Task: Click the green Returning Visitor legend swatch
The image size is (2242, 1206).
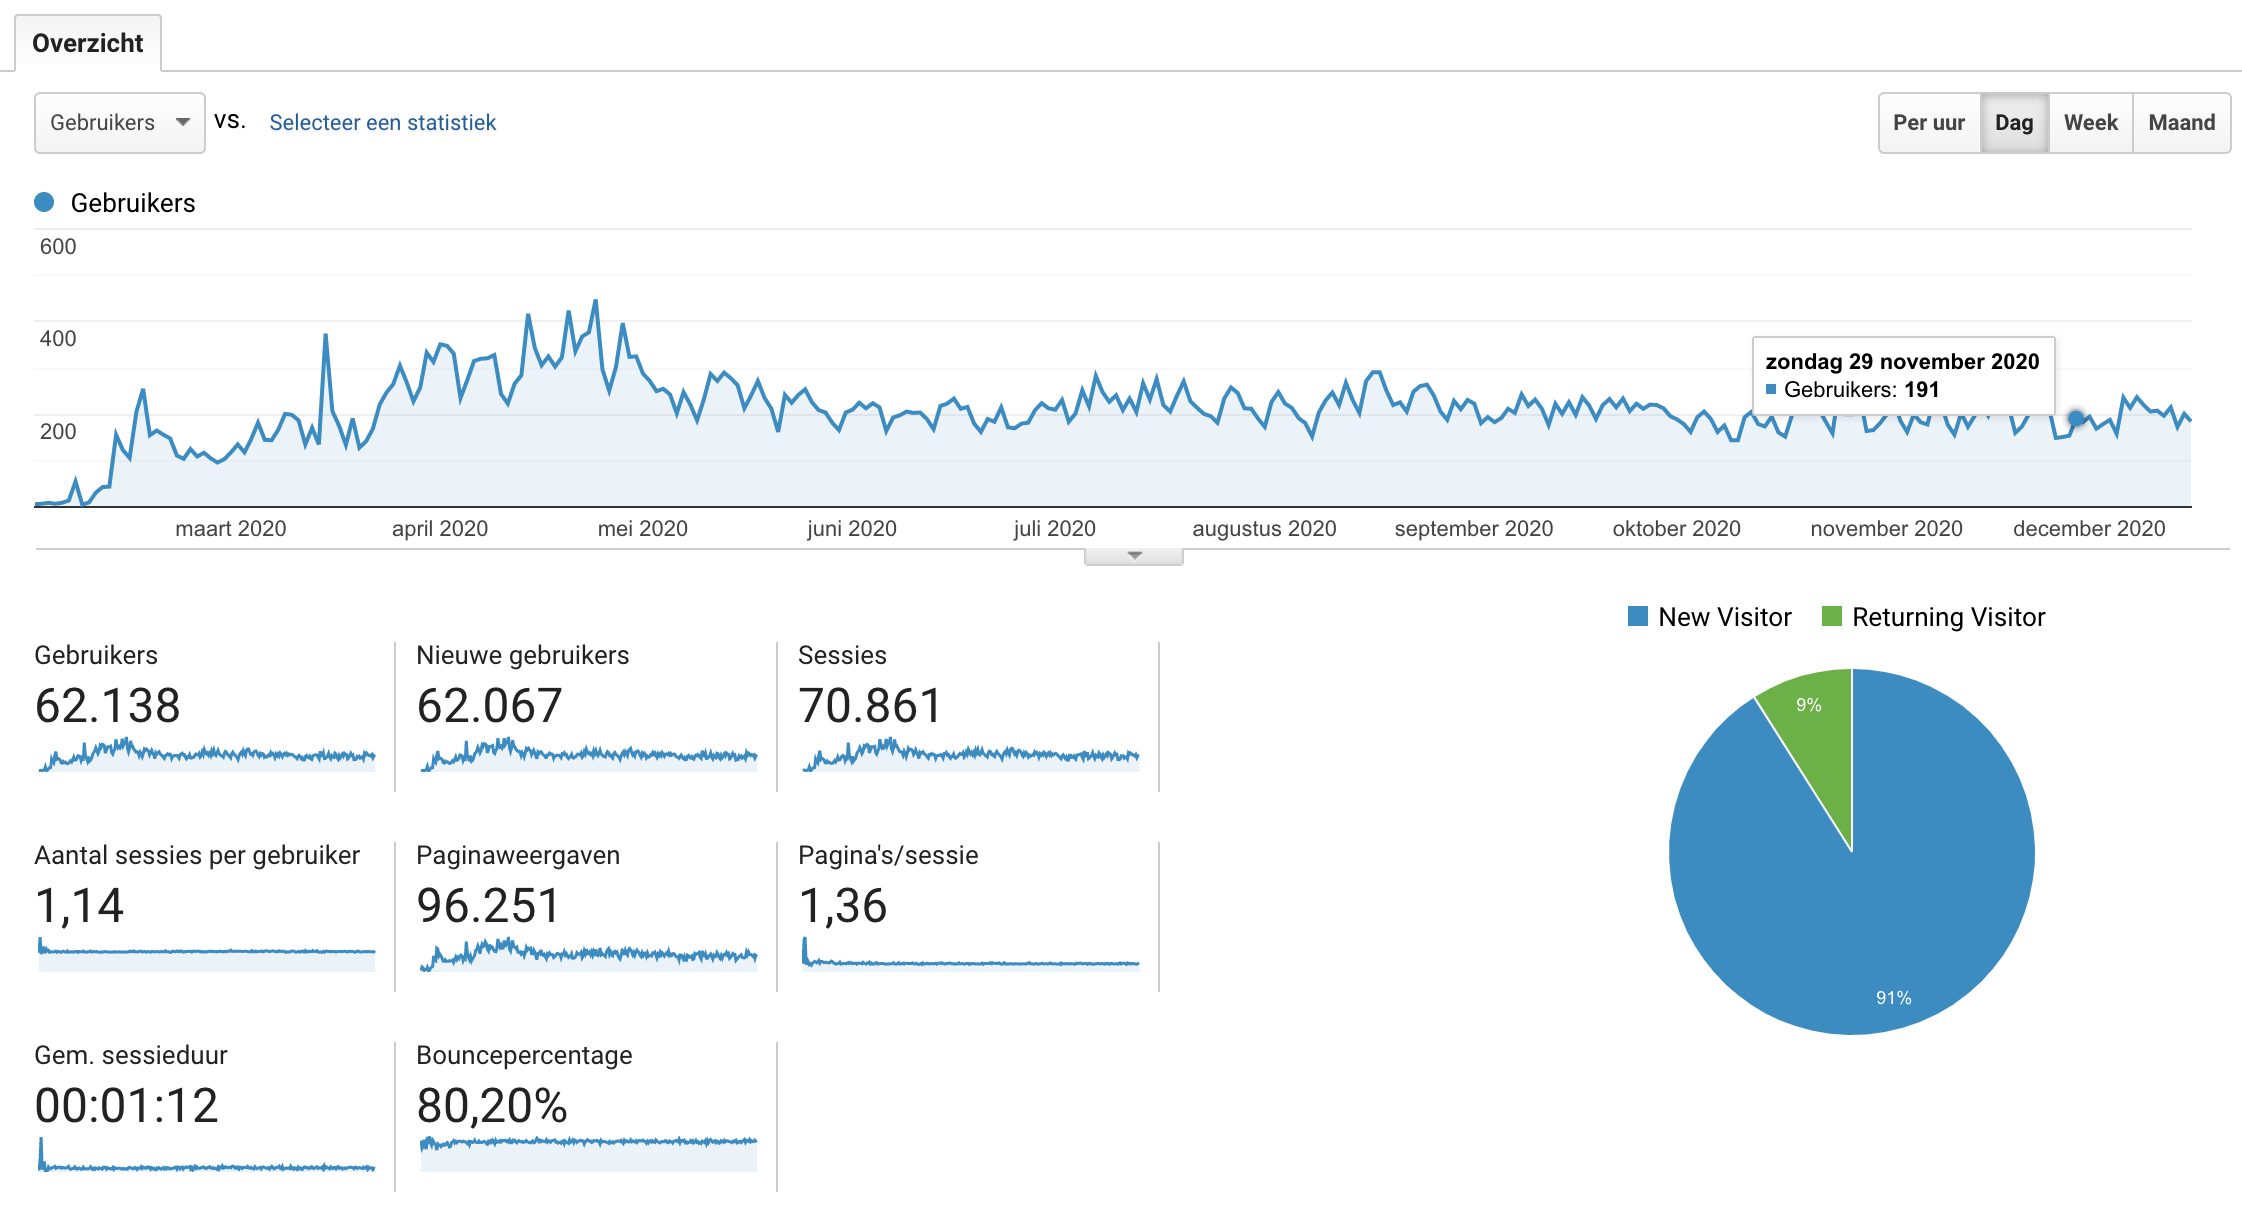Action: (1832, 616)
